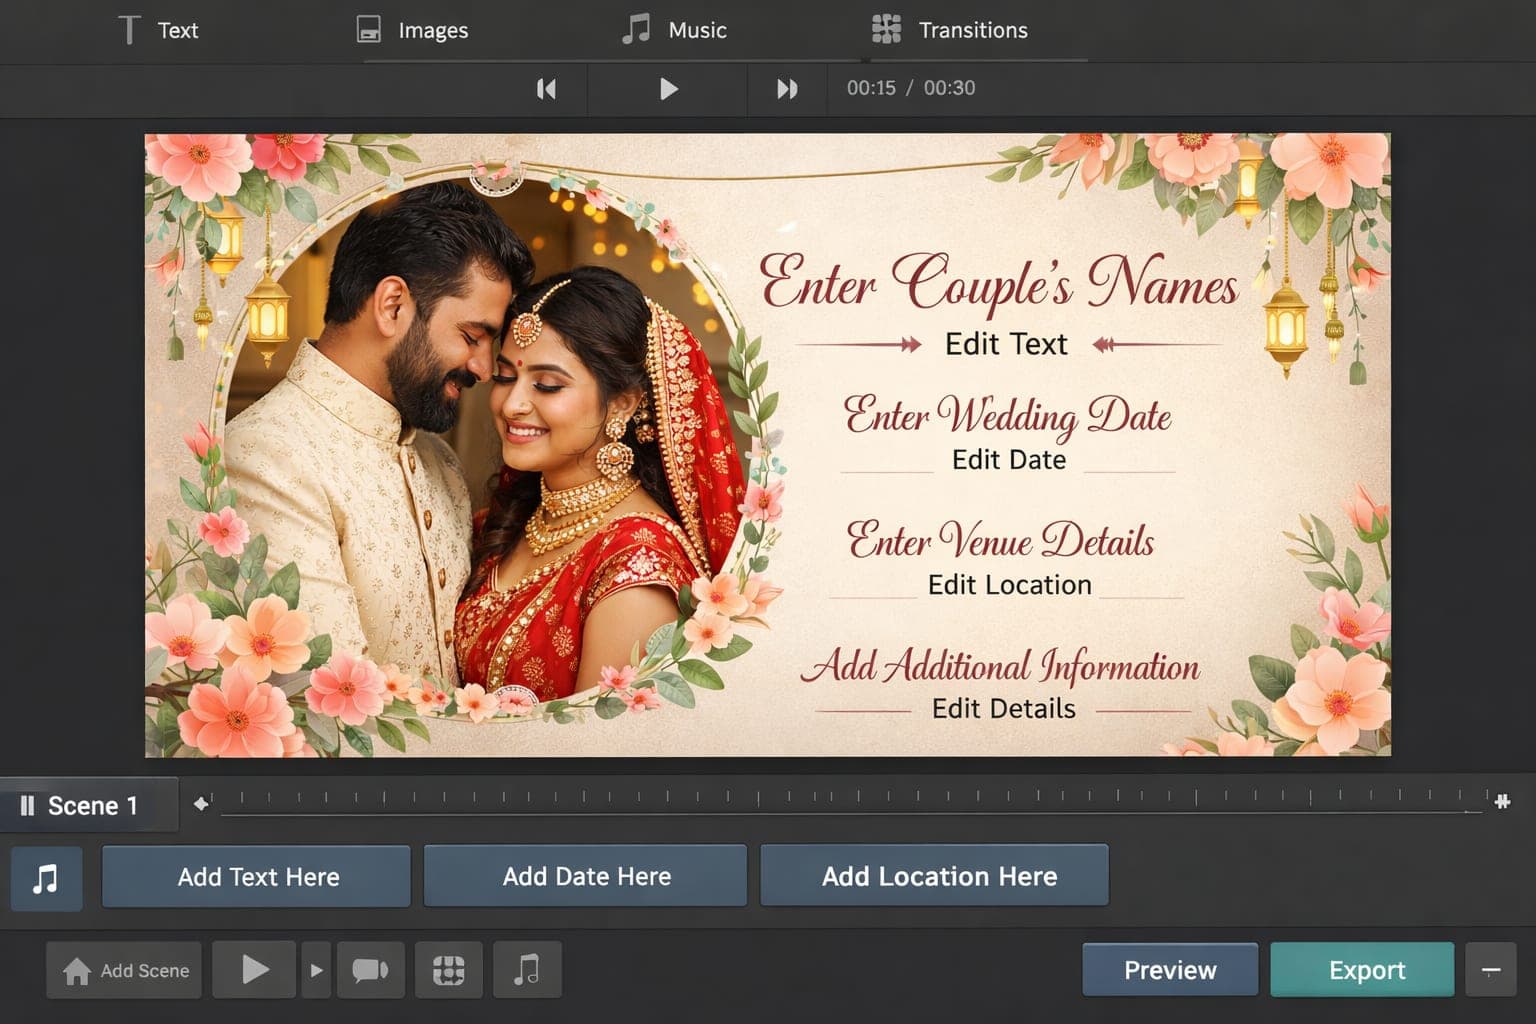Toggle pause on the Scene 1 tab
The height and width of the screenshot is (1024, 1536).
tap(27, 805)
